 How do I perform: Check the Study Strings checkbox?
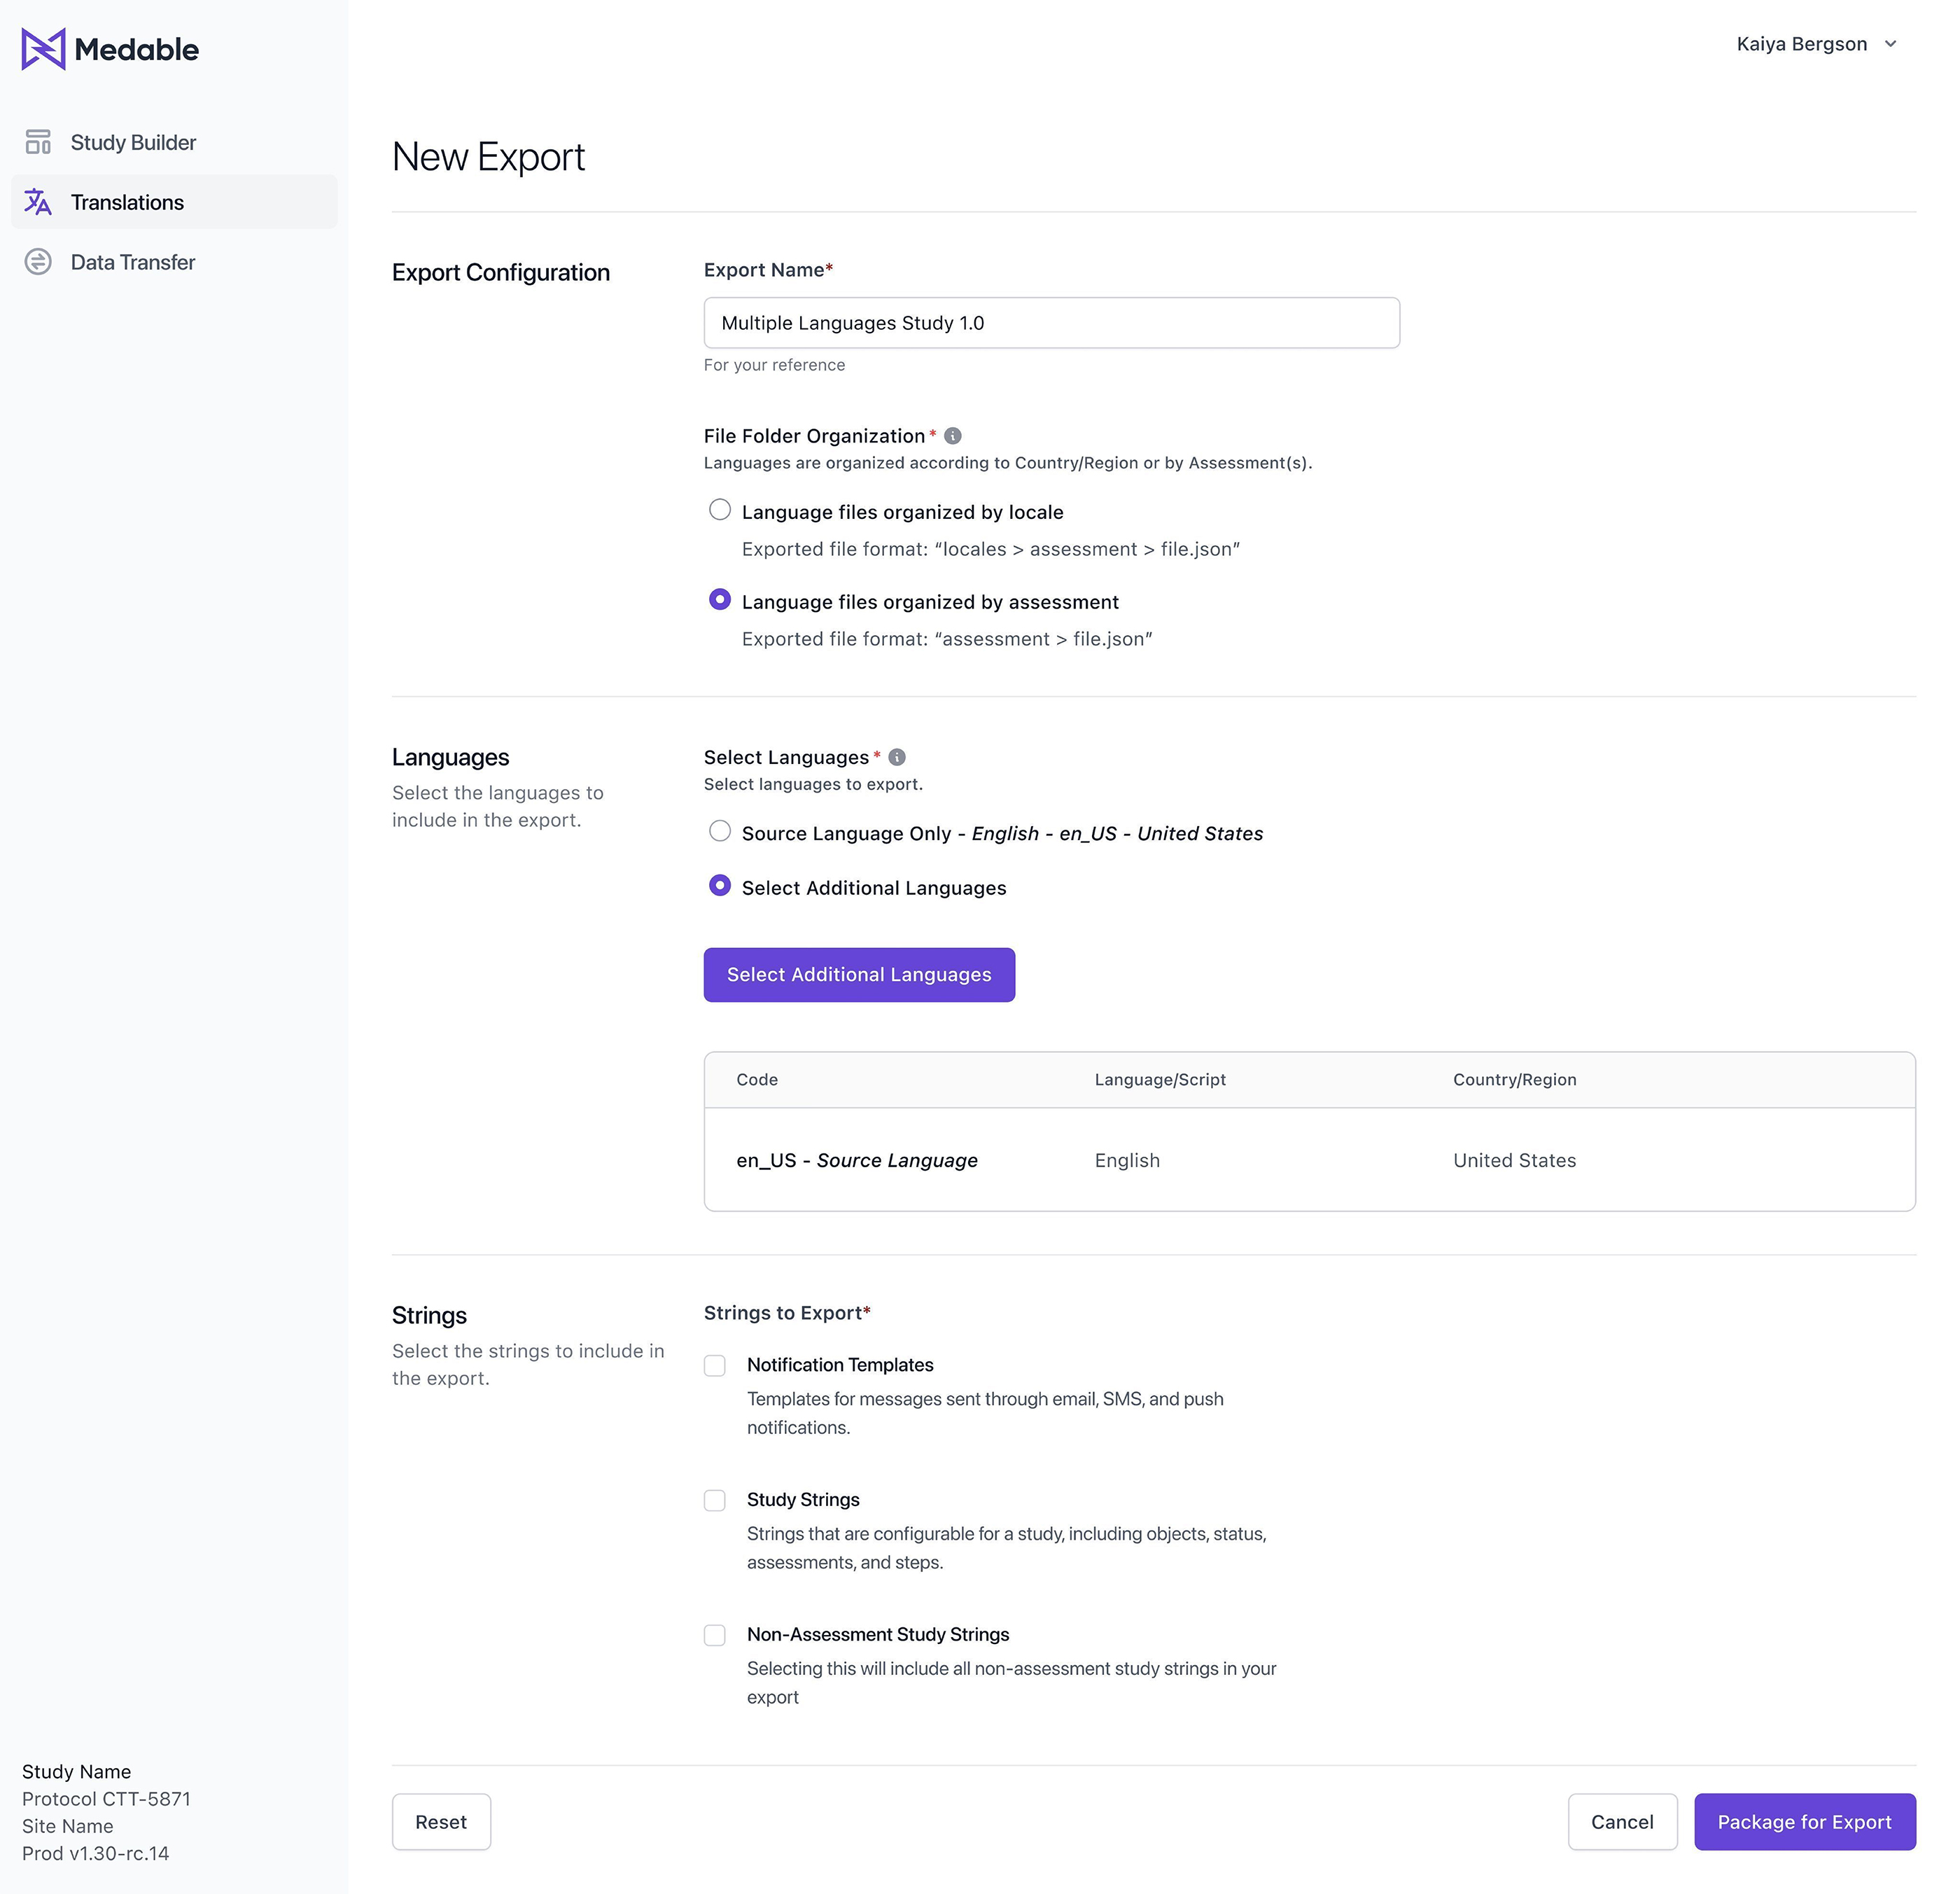coord(715,1500)
